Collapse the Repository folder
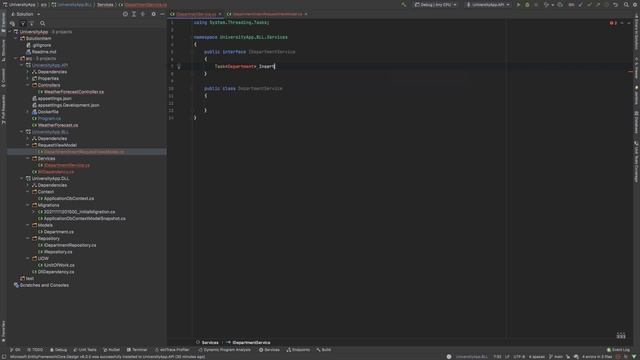Screen dimensions: 640x360 tap(28, 239)
